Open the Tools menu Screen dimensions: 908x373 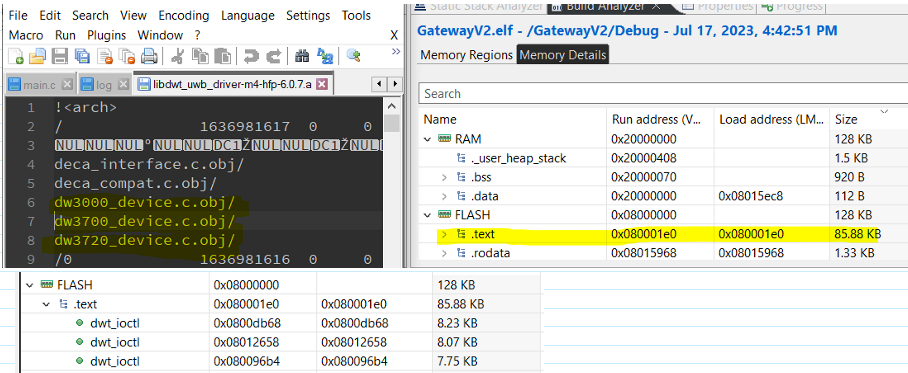[x=356, y=16]
